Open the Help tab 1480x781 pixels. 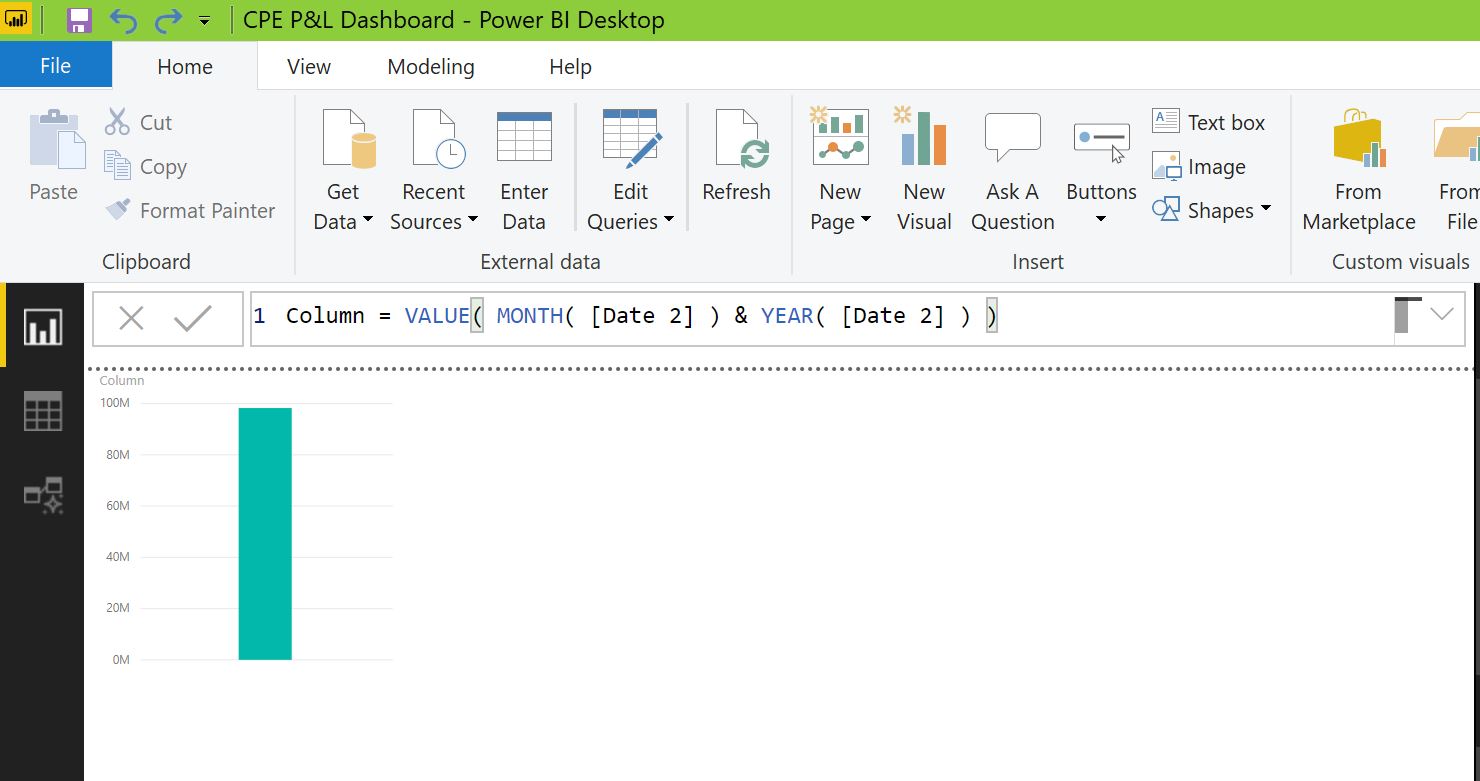pos(571,66)
